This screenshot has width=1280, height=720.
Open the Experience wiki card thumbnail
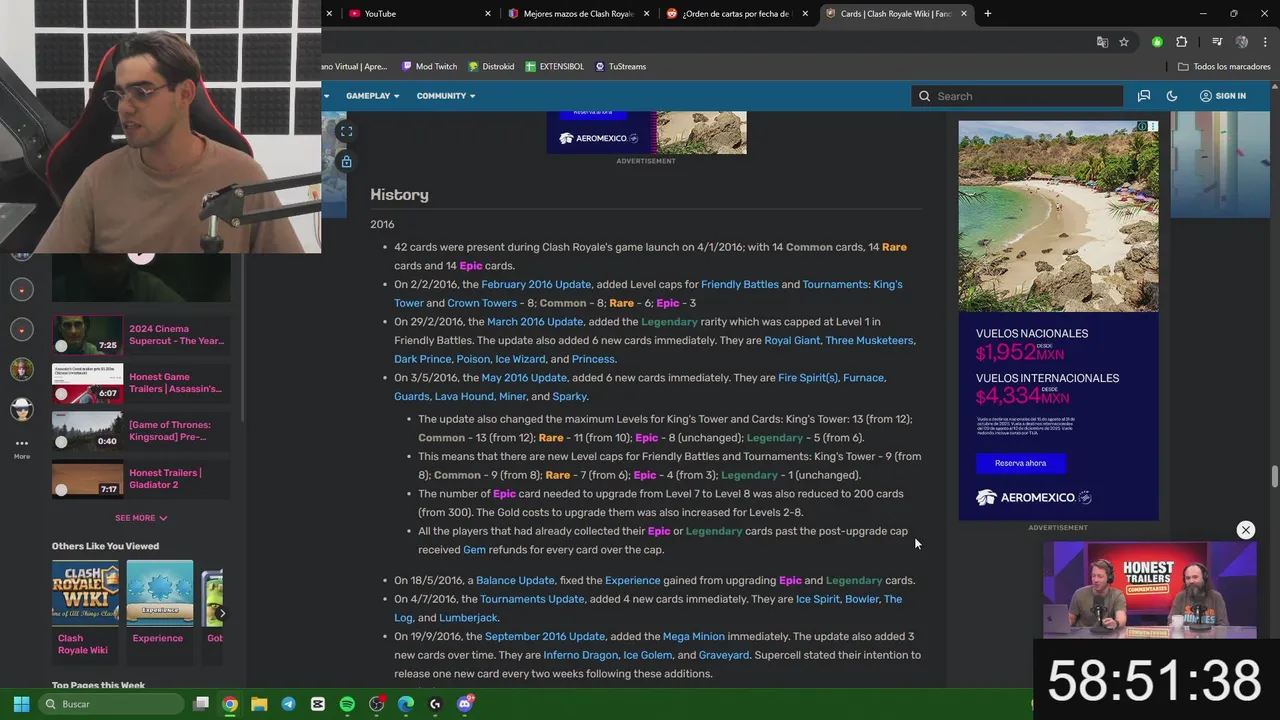(x=159, y=594)
